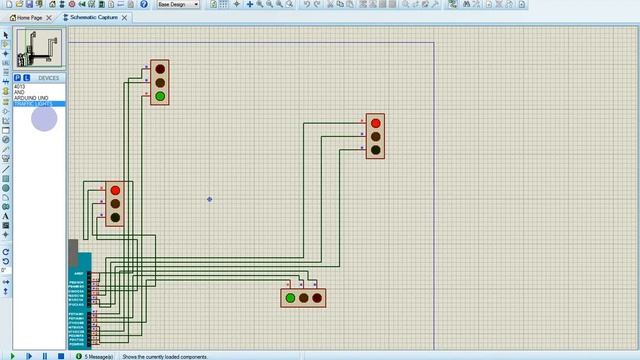Undo the last action
Screen dimensions: 640x360
[307, 4]
